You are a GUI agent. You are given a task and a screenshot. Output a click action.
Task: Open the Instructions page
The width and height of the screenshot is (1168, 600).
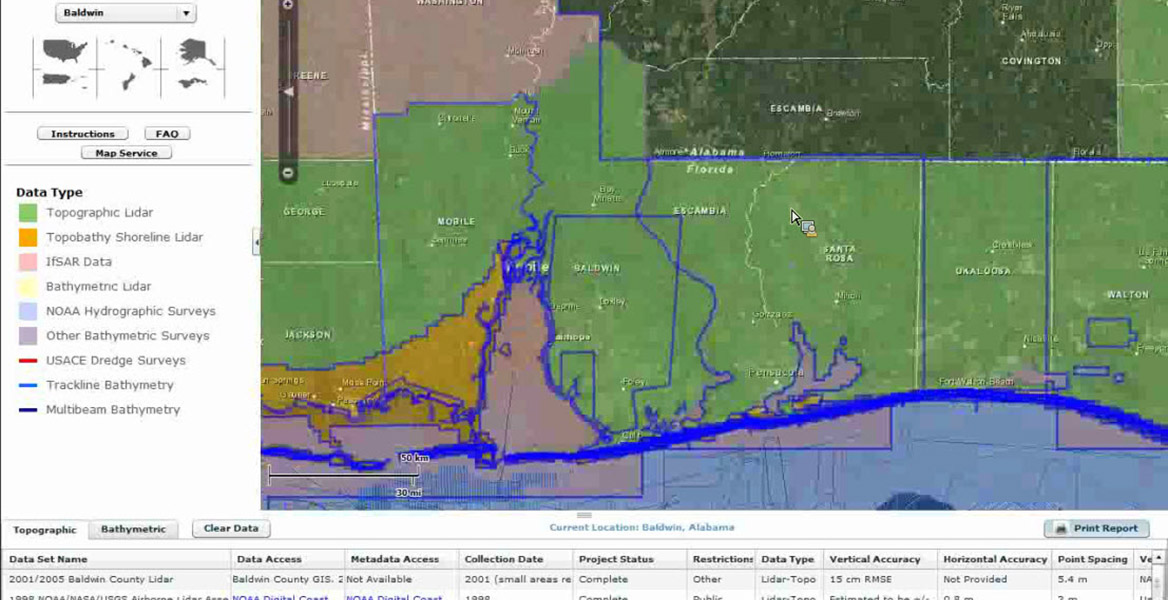(83, 134)
